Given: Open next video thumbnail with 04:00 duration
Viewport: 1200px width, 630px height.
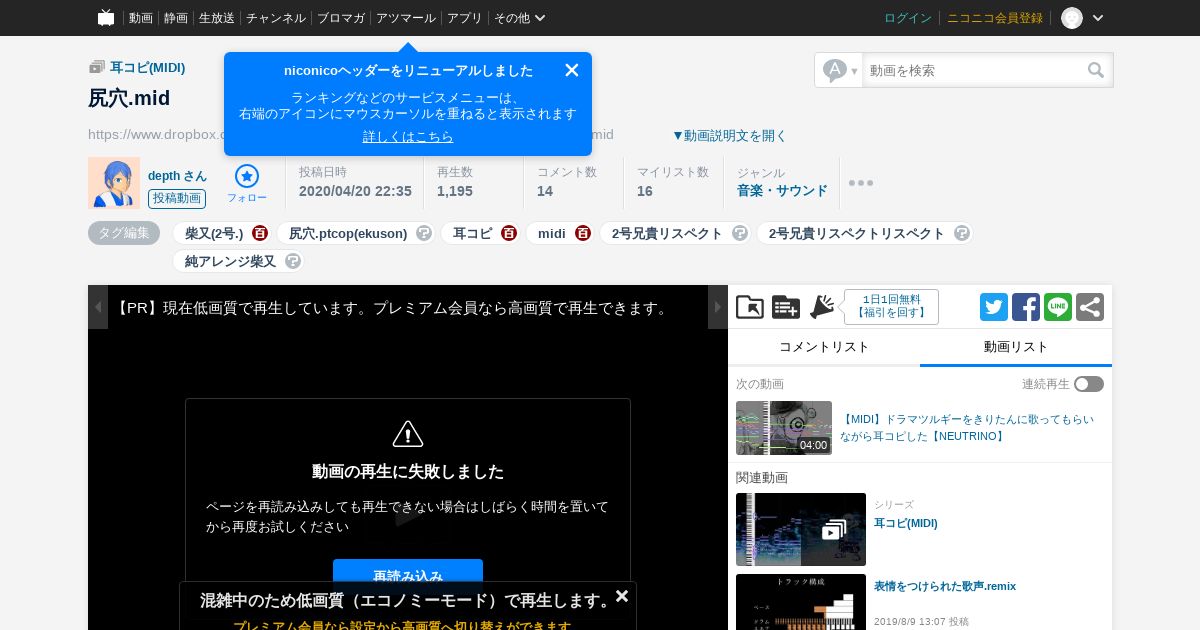Looking at the screenshot, I should 784,428.
